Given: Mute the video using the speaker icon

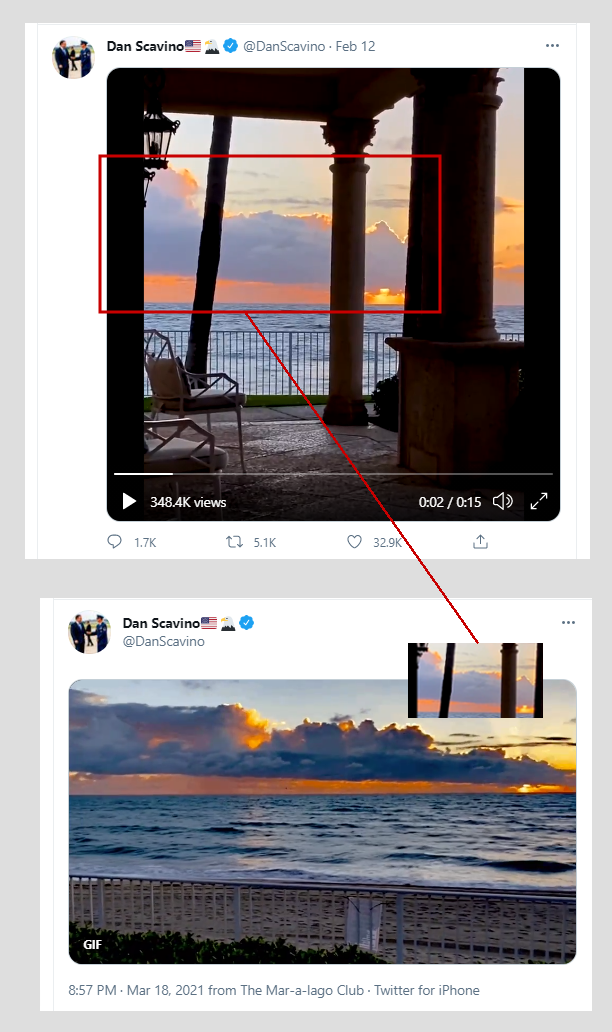Looking at the screenshot, I should click(503, 501).
